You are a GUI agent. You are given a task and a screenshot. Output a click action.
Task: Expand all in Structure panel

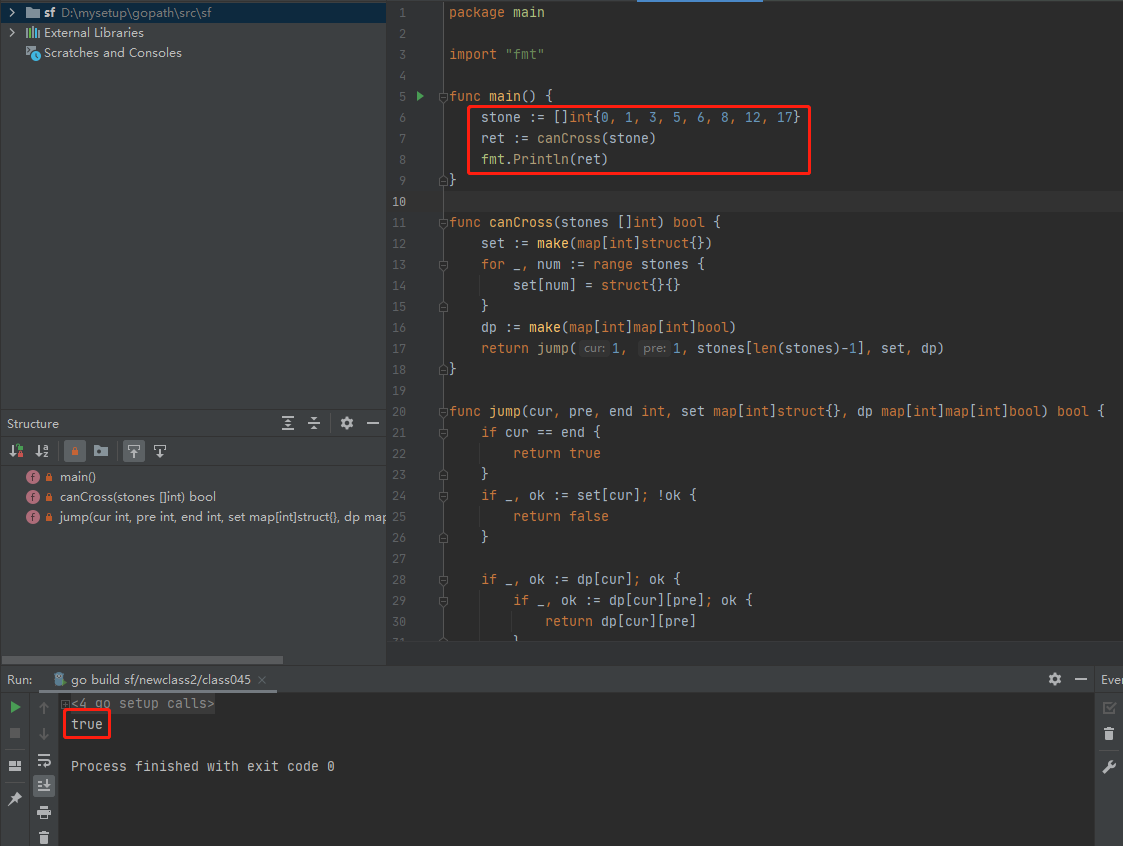(x=288, y=423)
